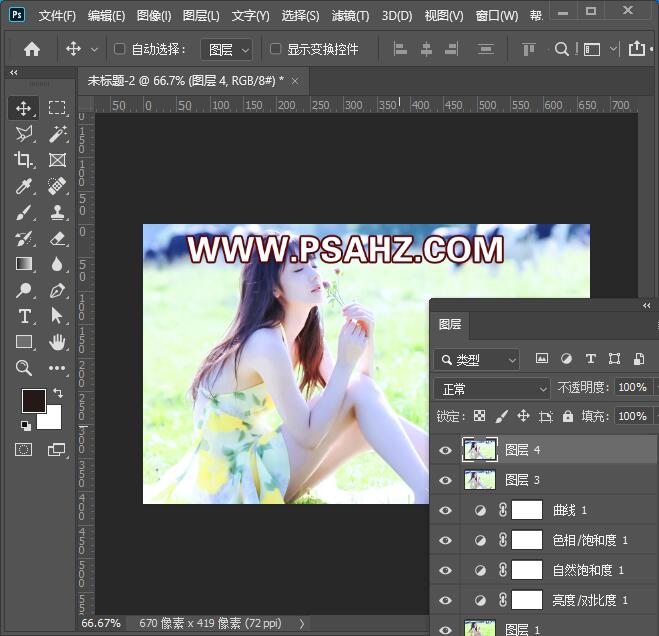Select the Zoom tool
Viewport: 659px width, 636px height.
[24, 368]
